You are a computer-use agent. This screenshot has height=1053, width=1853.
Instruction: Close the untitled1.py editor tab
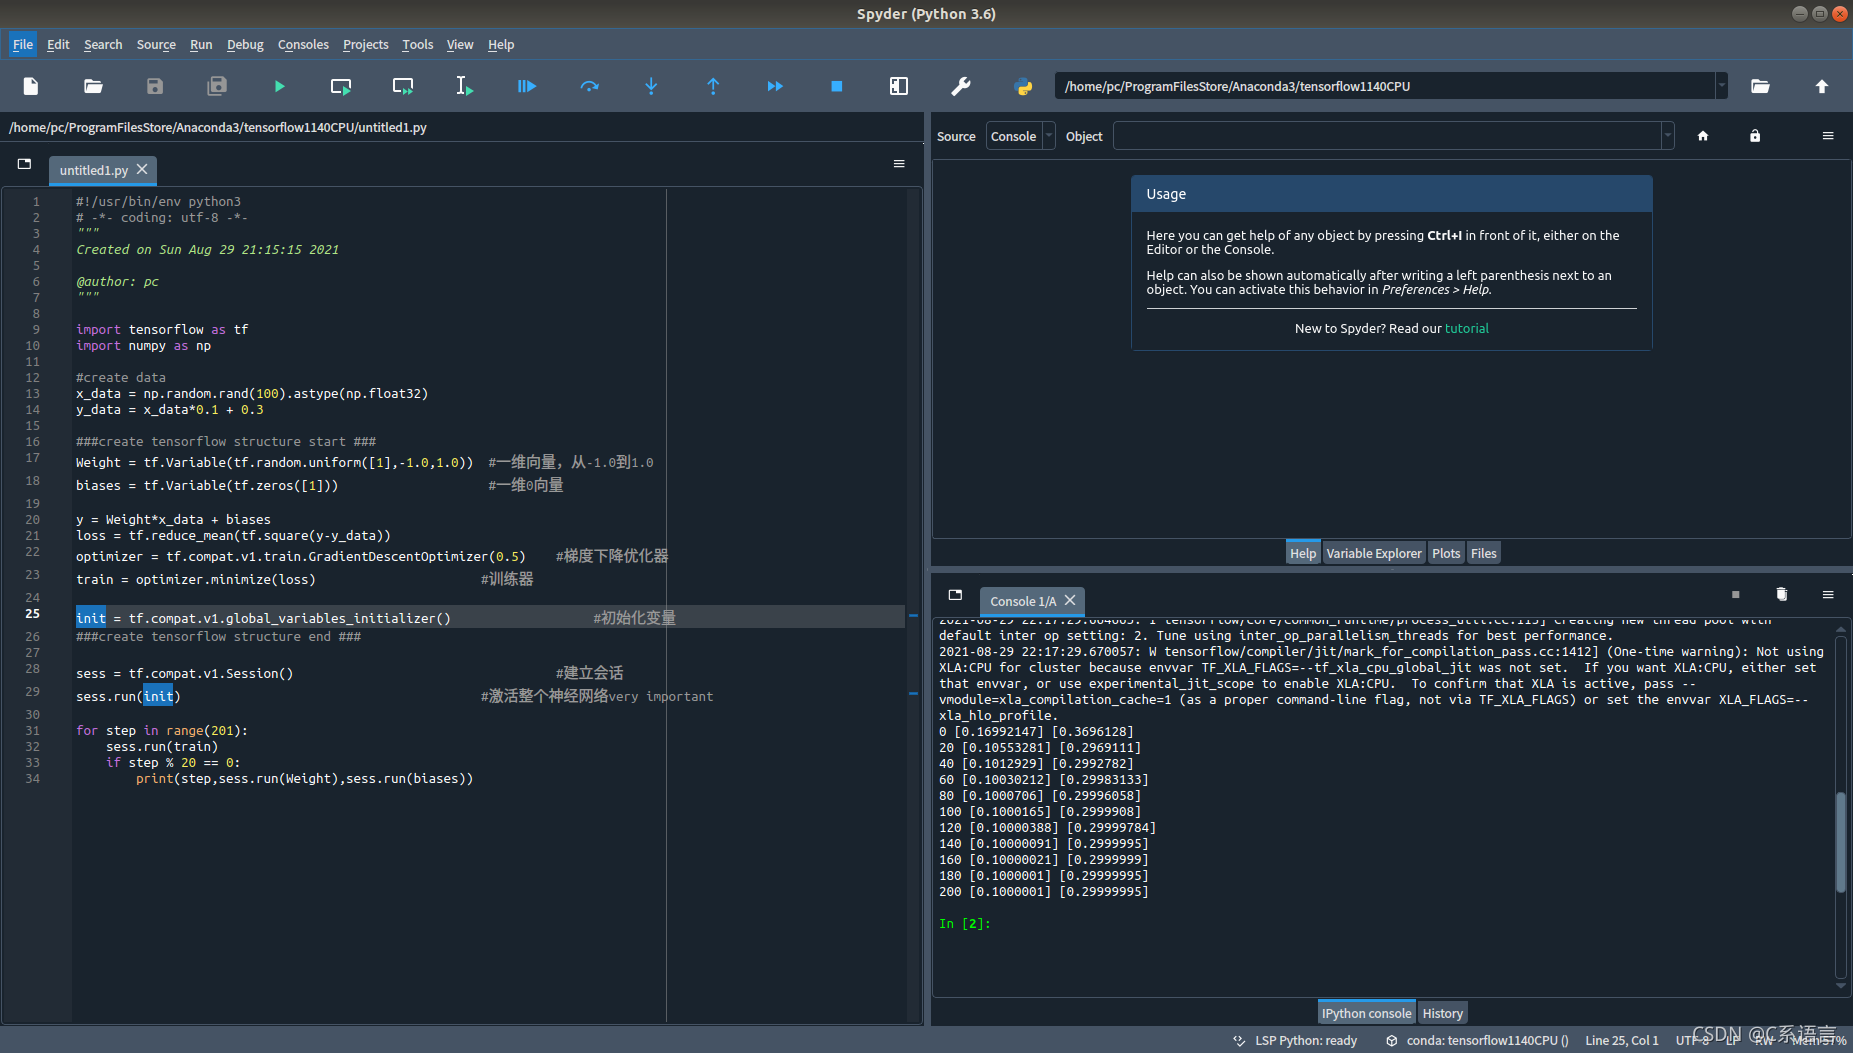(x=142, y=169)
